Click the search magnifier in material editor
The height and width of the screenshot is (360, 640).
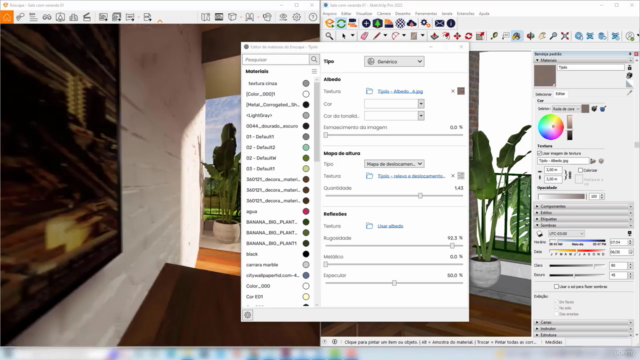(314, 60)
